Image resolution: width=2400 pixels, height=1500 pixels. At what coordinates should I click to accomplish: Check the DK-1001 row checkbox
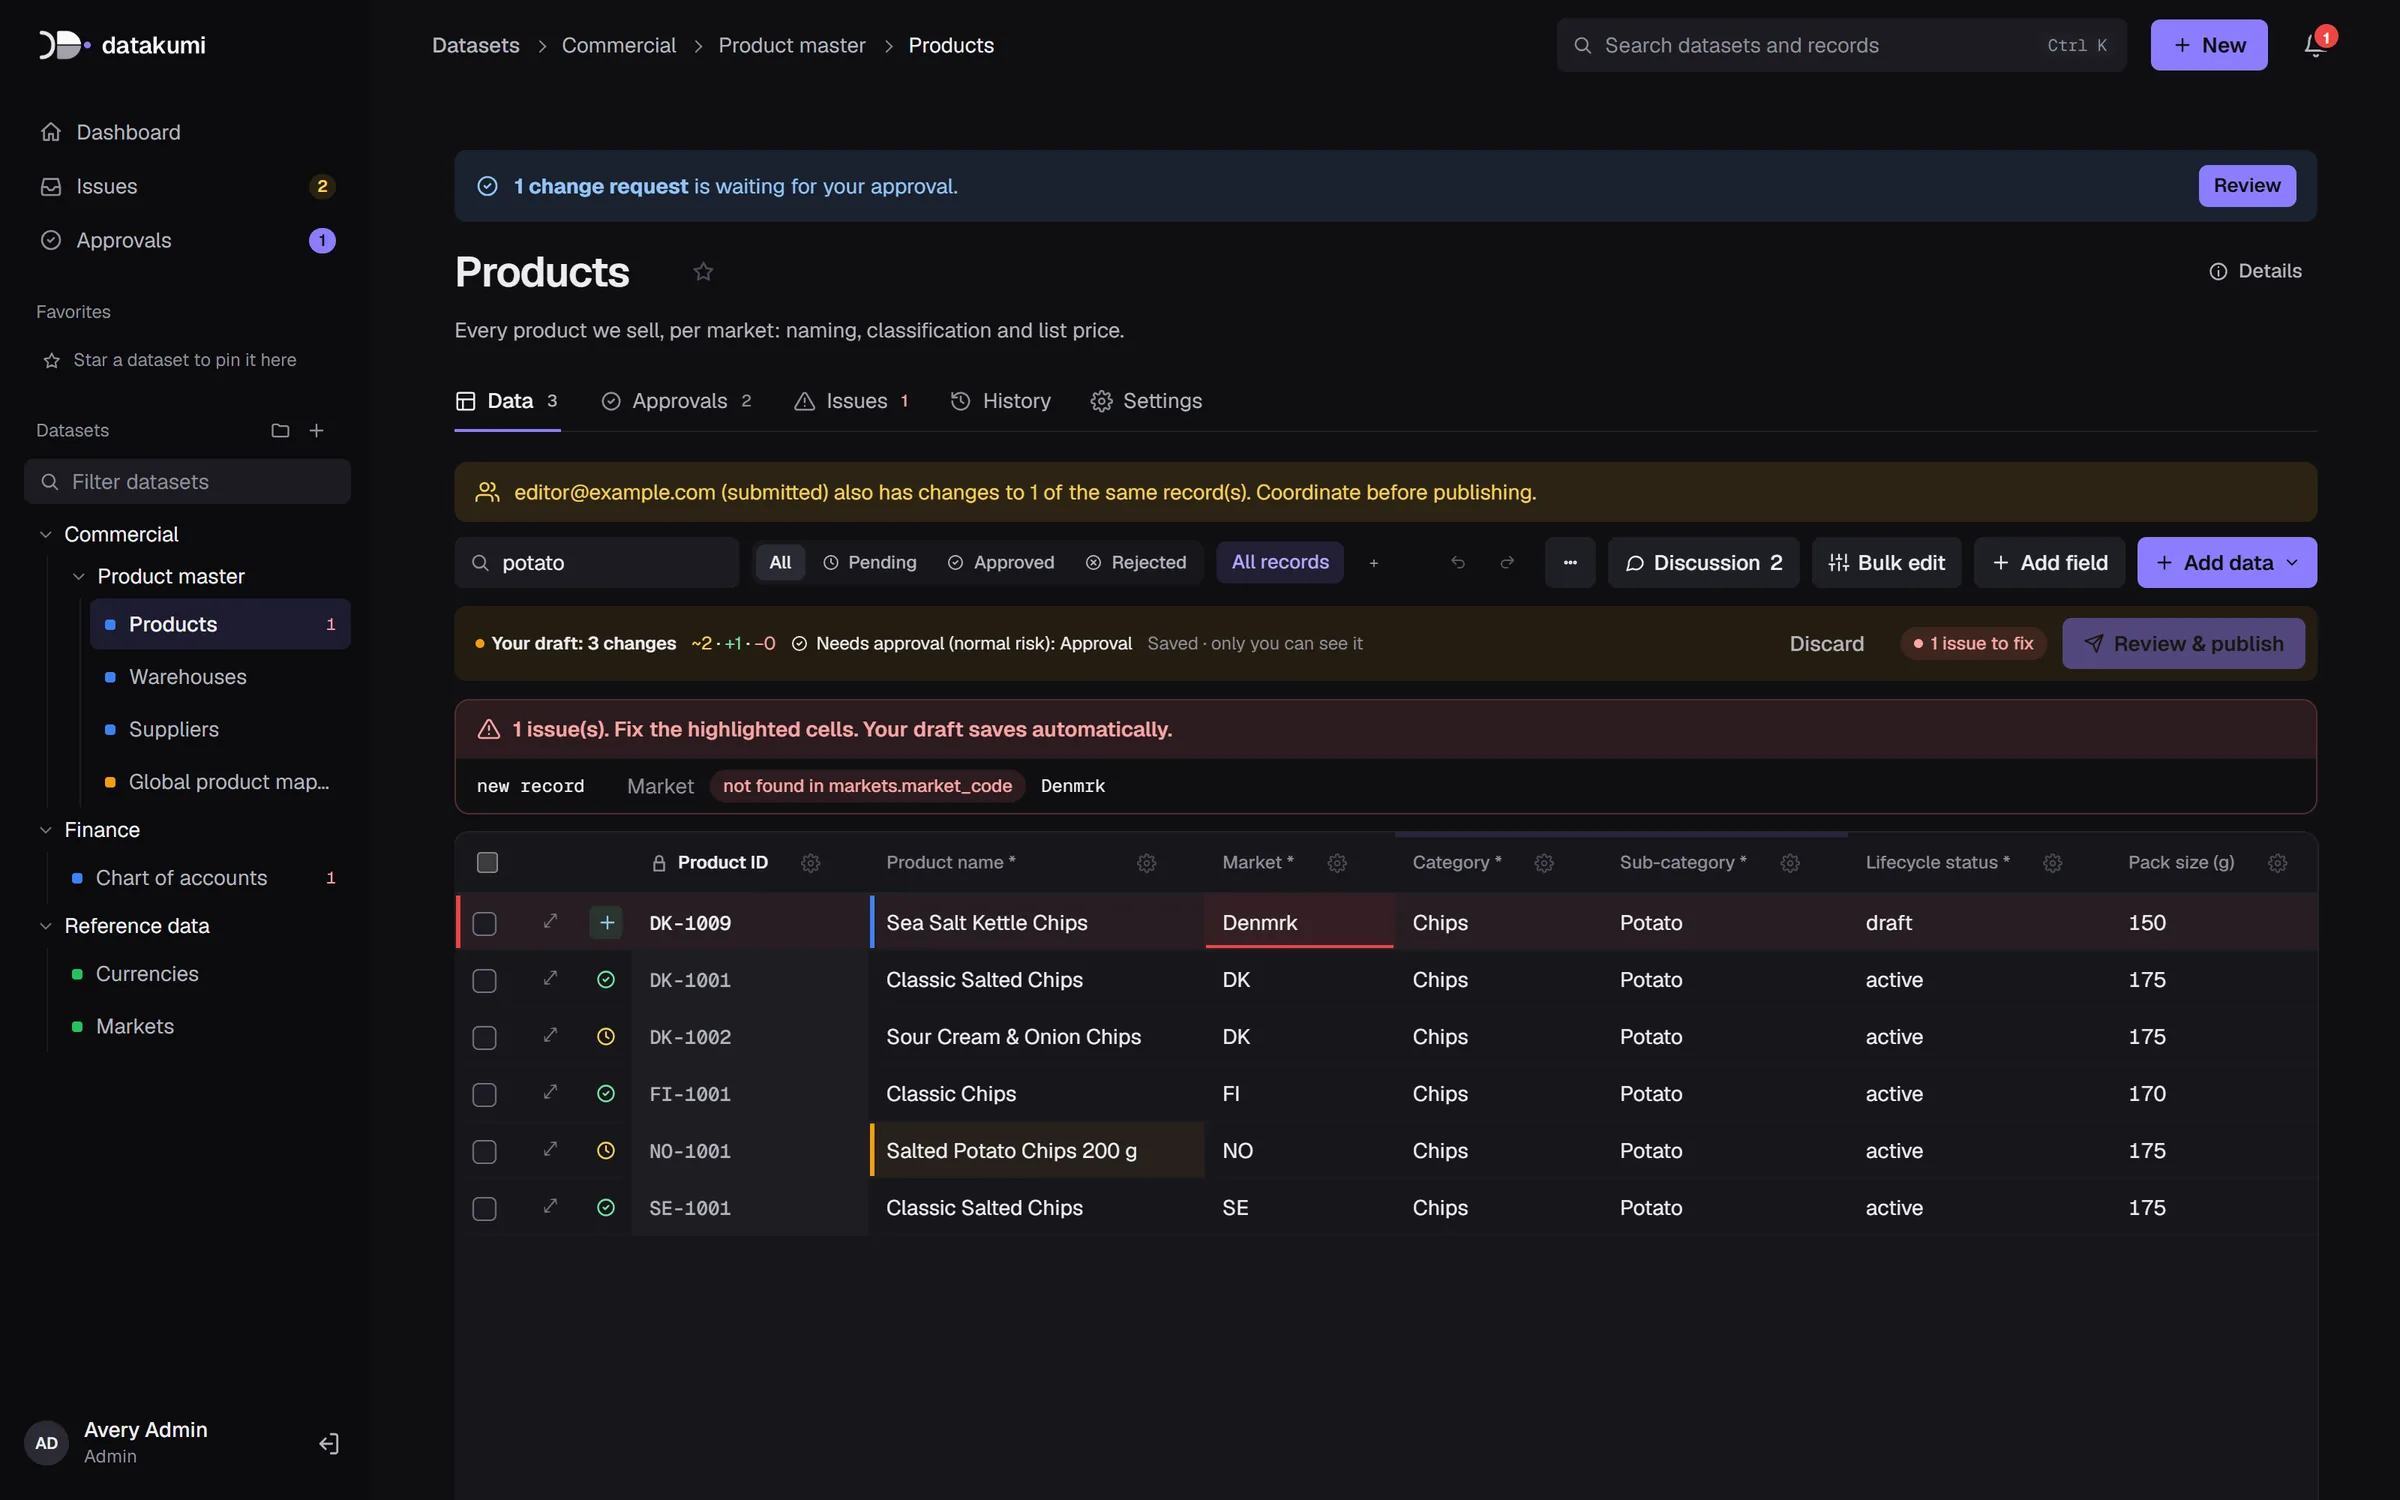pos(485,981)
